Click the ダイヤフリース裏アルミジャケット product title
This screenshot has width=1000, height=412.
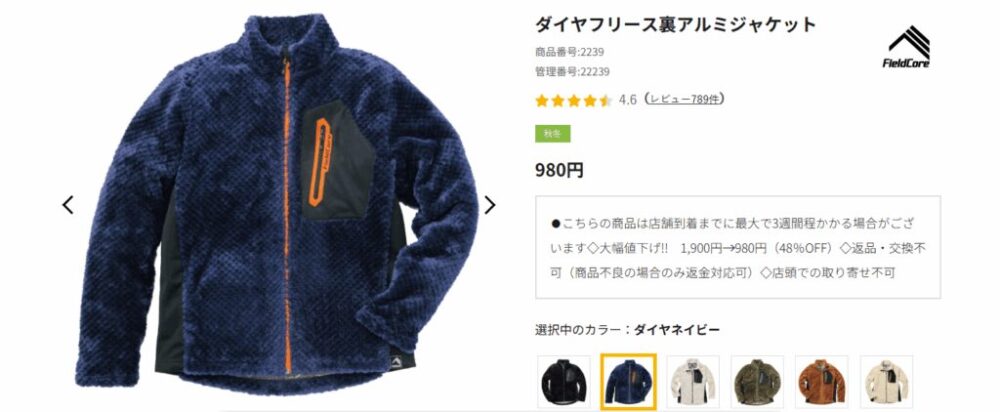(675, 25)
